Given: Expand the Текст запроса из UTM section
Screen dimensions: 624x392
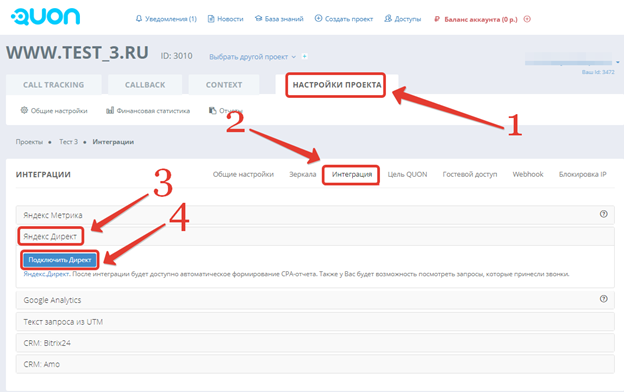Looking at the screenshot, I should tap(315, 322).
